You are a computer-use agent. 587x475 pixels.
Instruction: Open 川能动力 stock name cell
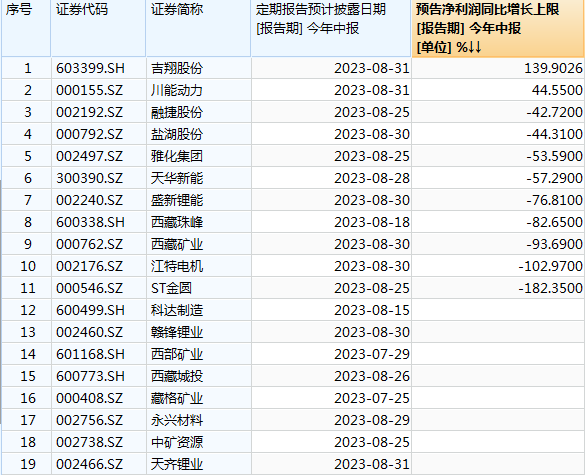pos(177,91)
